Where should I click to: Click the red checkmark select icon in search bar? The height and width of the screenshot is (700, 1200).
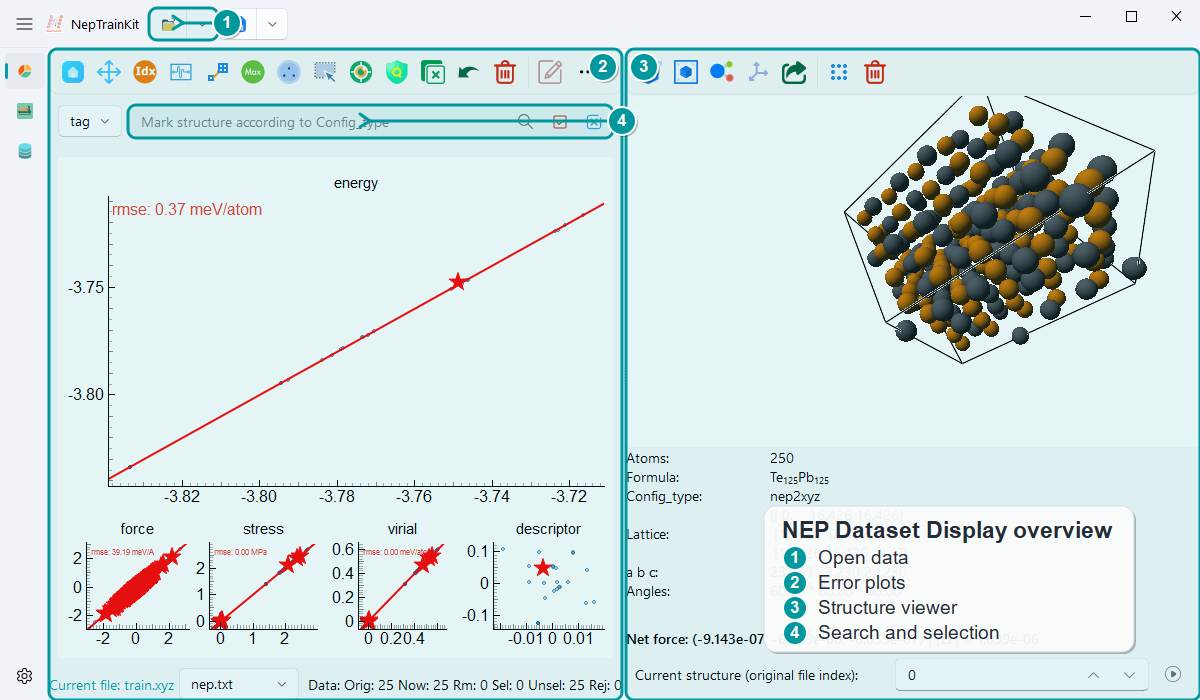(x=560, y=122)
